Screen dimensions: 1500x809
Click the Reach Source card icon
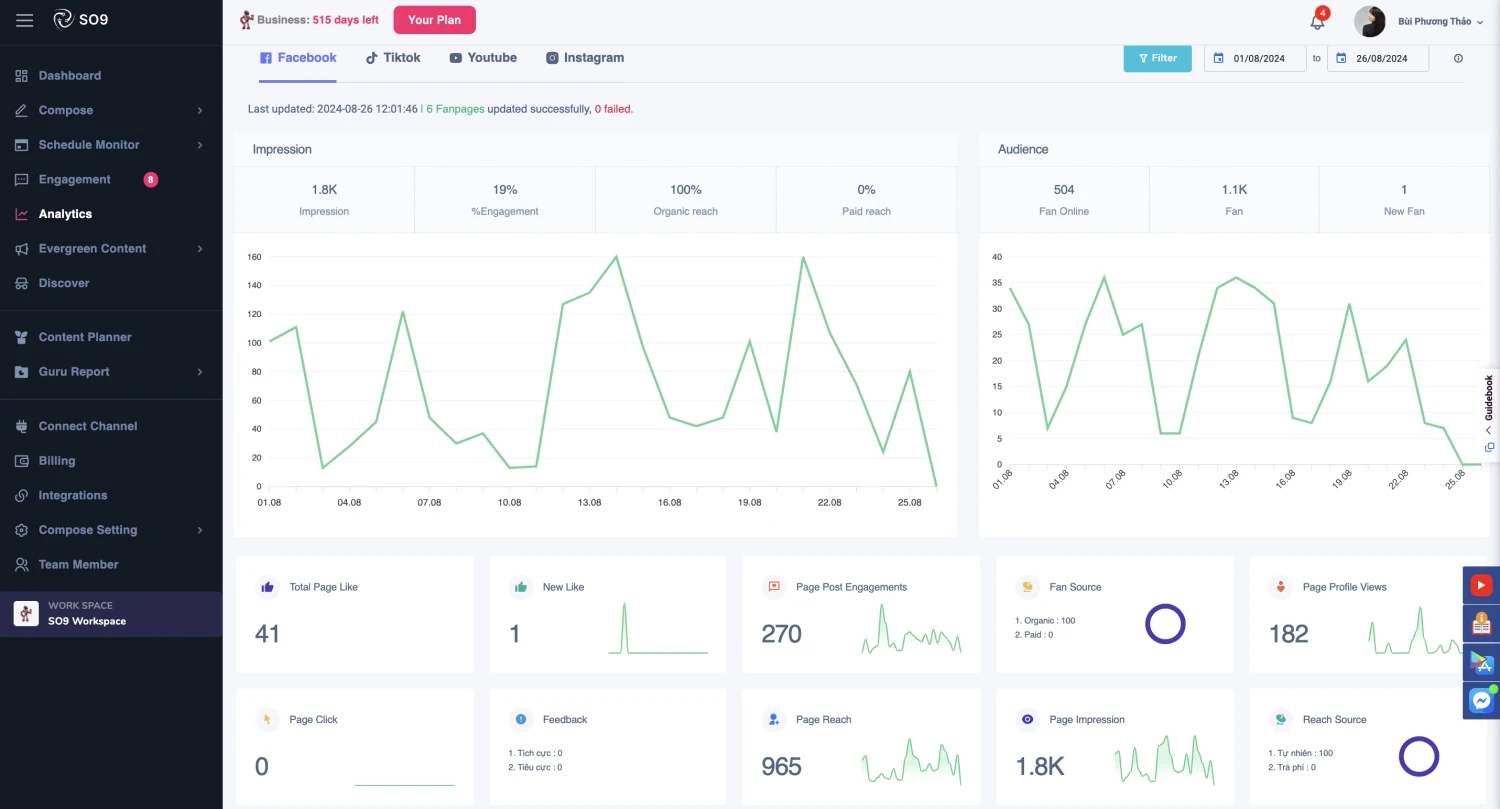point(1281,719)
